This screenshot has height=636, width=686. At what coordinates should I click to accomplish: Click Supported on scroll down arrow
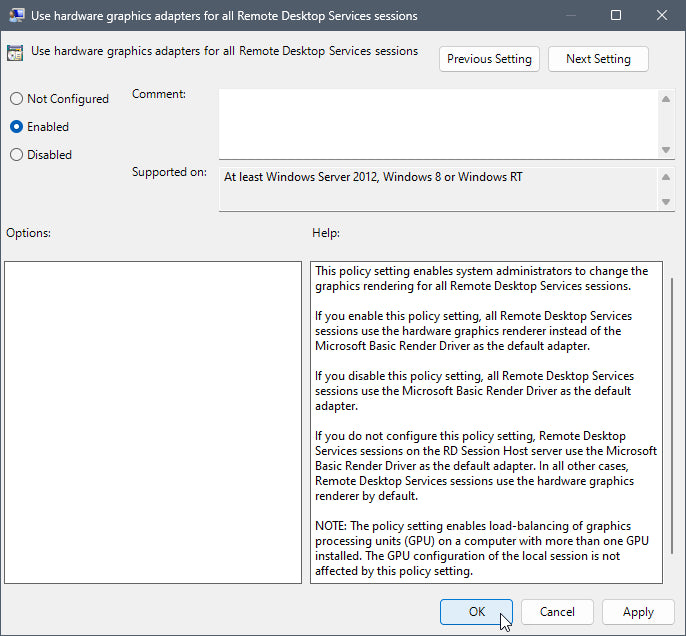[x=666, y=201]
